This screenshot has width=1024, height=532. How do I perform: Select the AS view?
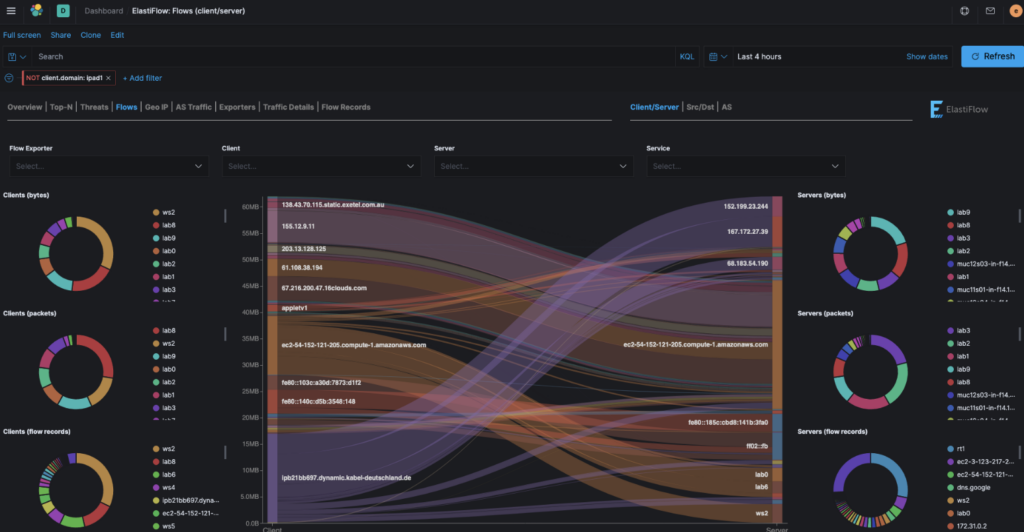pyautogui.click(x=726, y=107)
